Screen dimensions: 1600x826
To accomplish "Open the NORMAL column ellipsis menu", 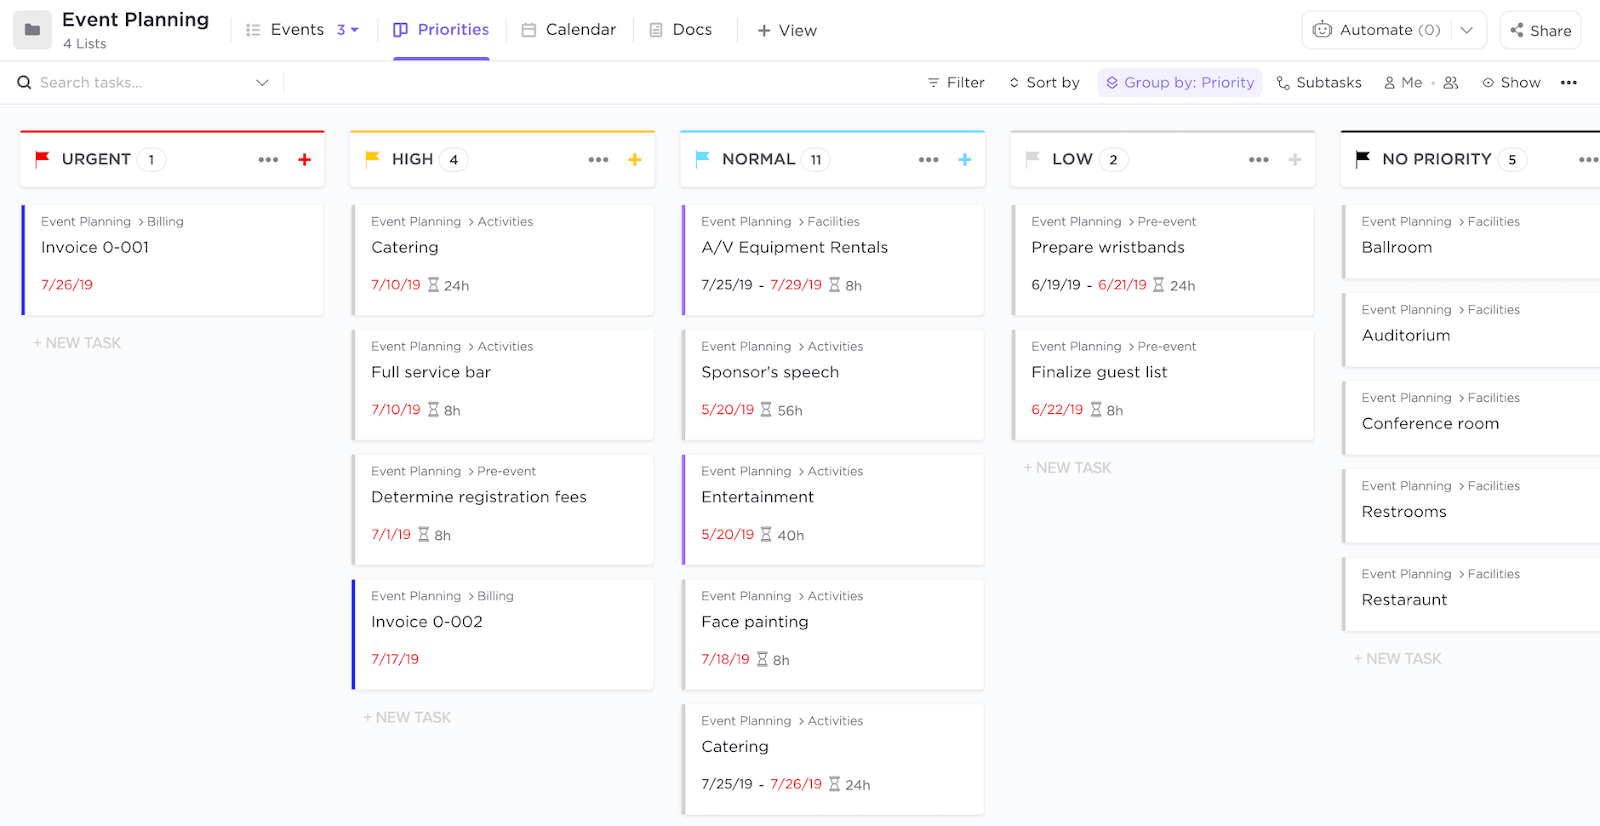I will point(928,160).
